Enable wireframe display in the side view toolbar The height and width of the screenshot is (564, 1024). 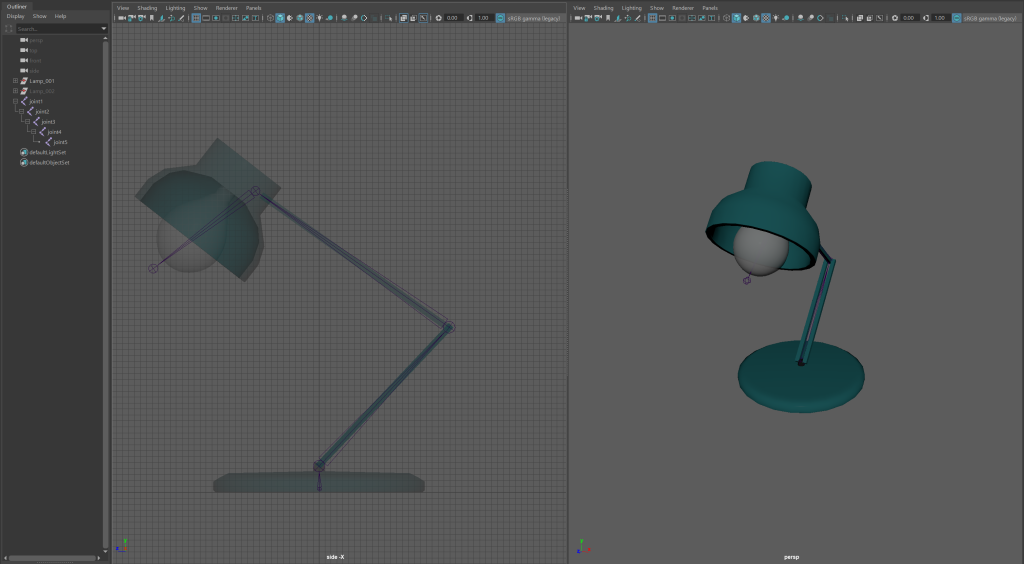pyautogui.click(x=269, y=18)
